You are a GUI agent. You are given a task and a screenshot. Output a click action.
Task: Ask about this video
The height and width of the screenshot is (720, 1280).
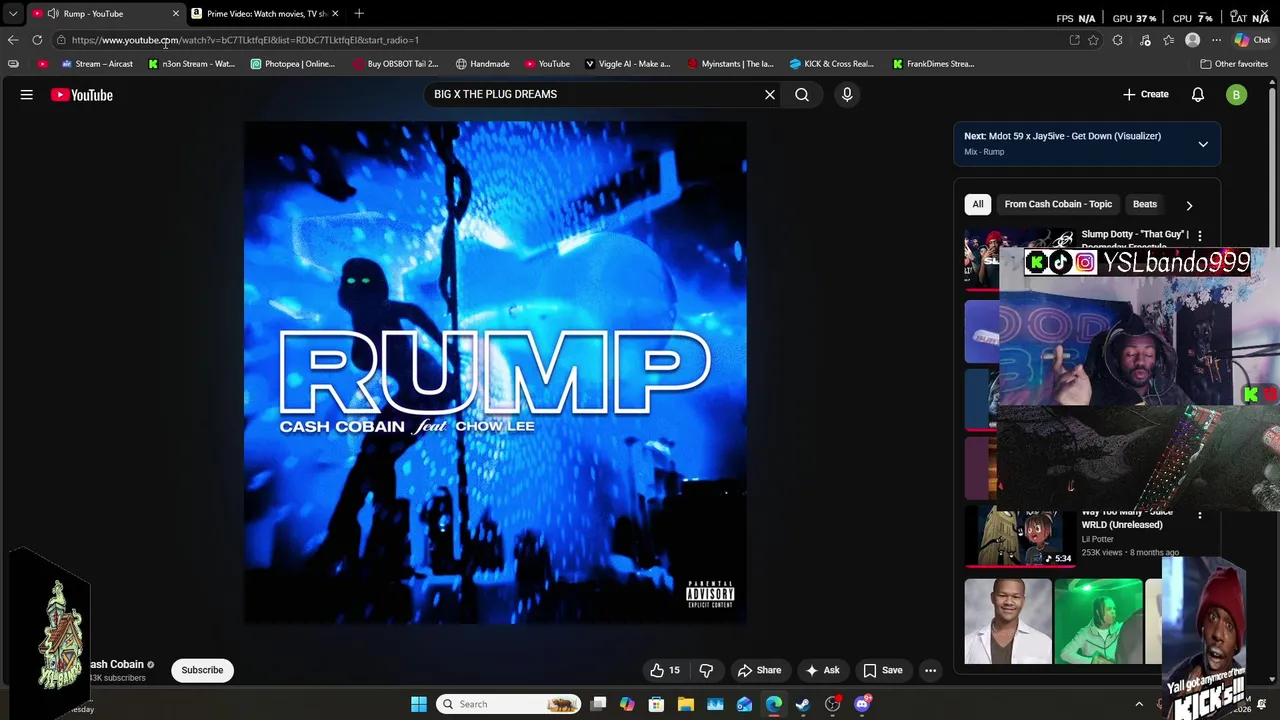(x=822, y=671)
